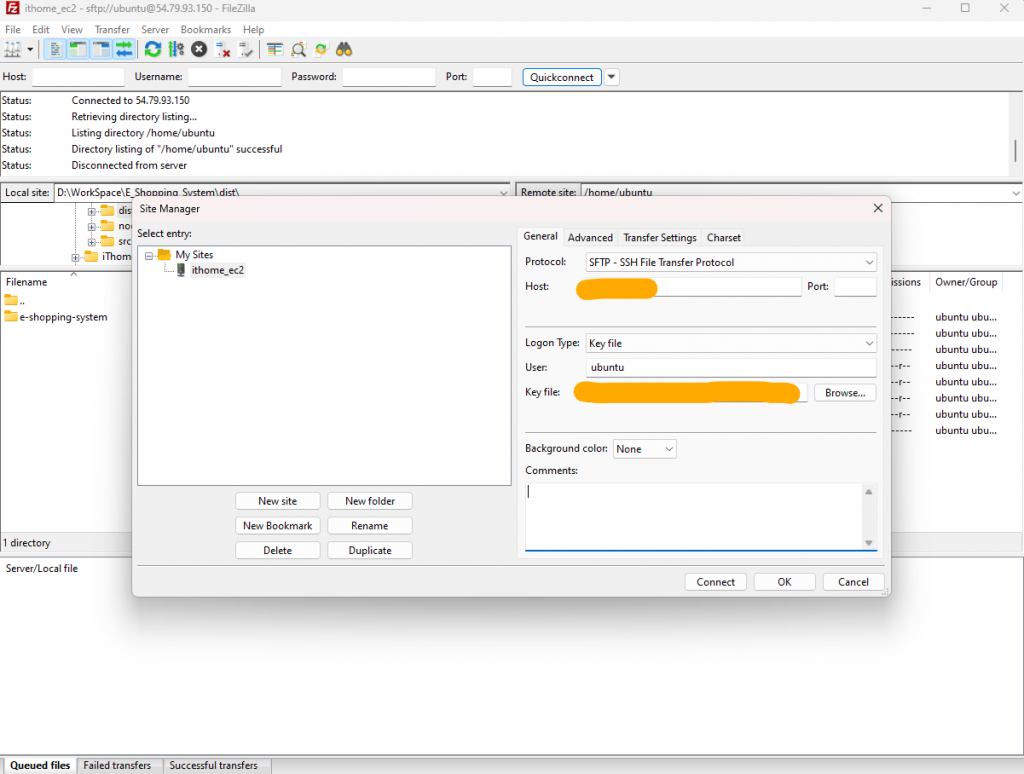Switch to the Advanced tab
This screenshot has width=1024, height=774.
click(x=590, y=238)
